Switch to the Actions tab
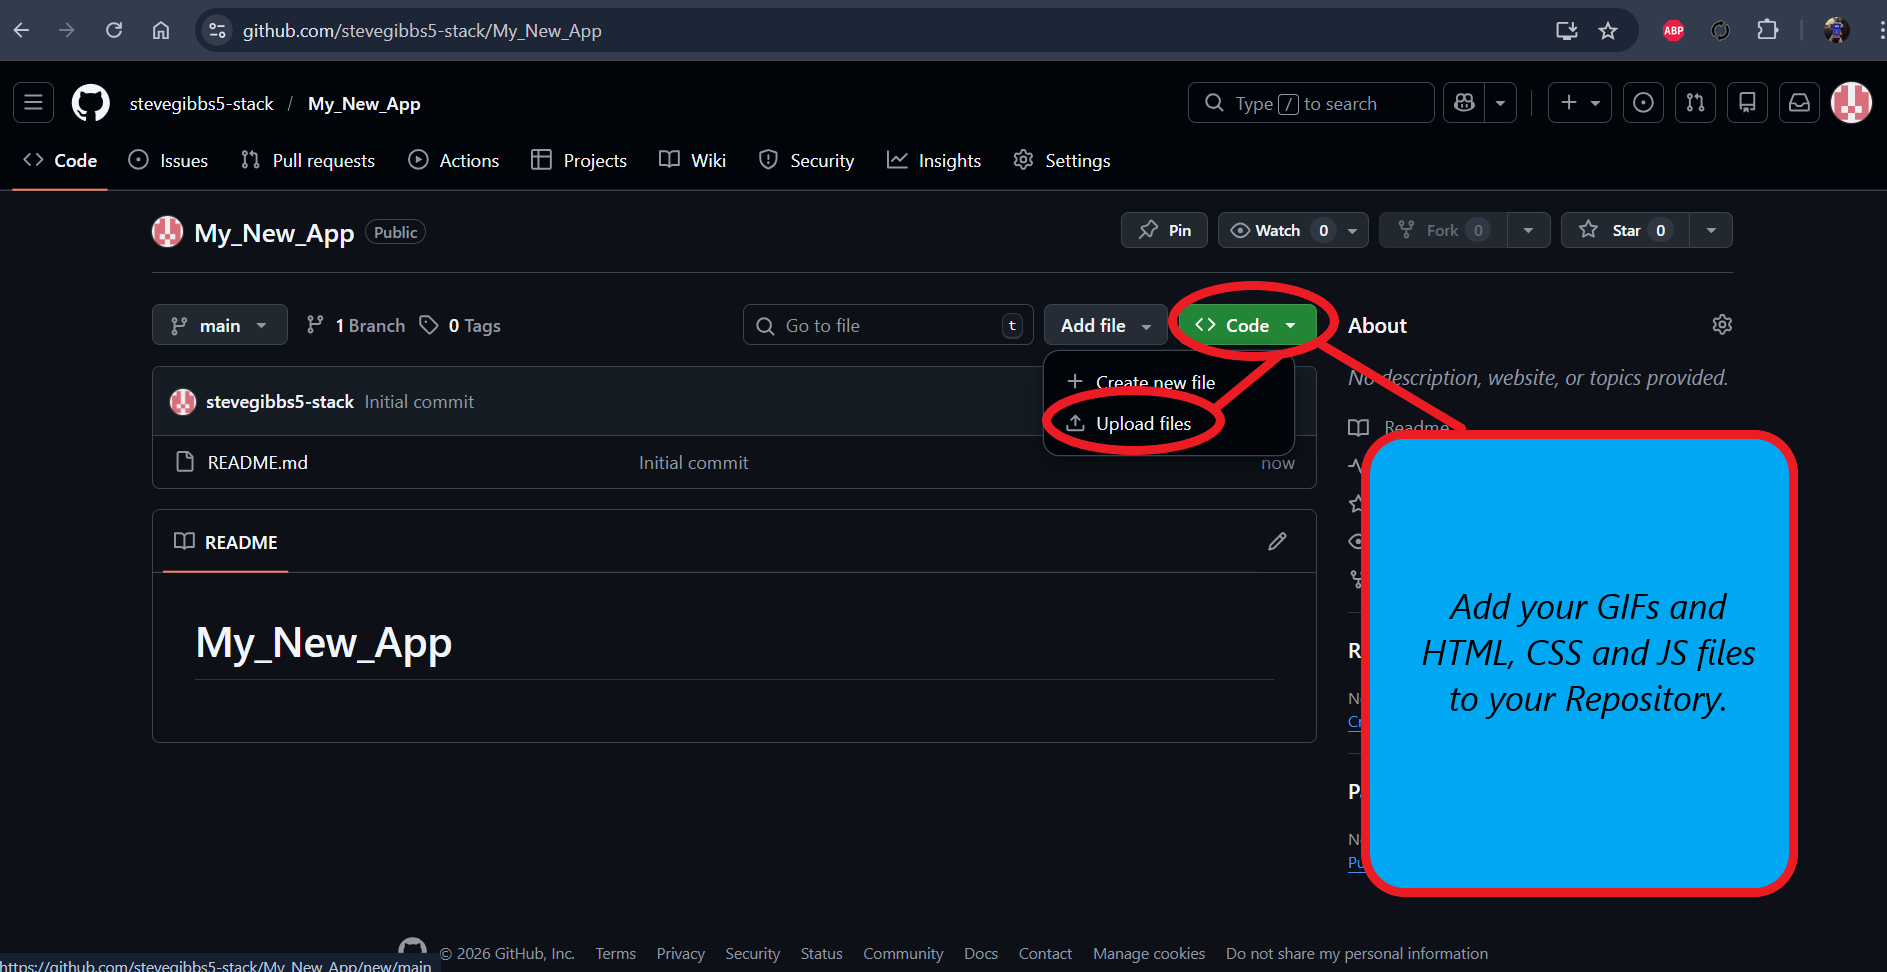 click(454, 161)
